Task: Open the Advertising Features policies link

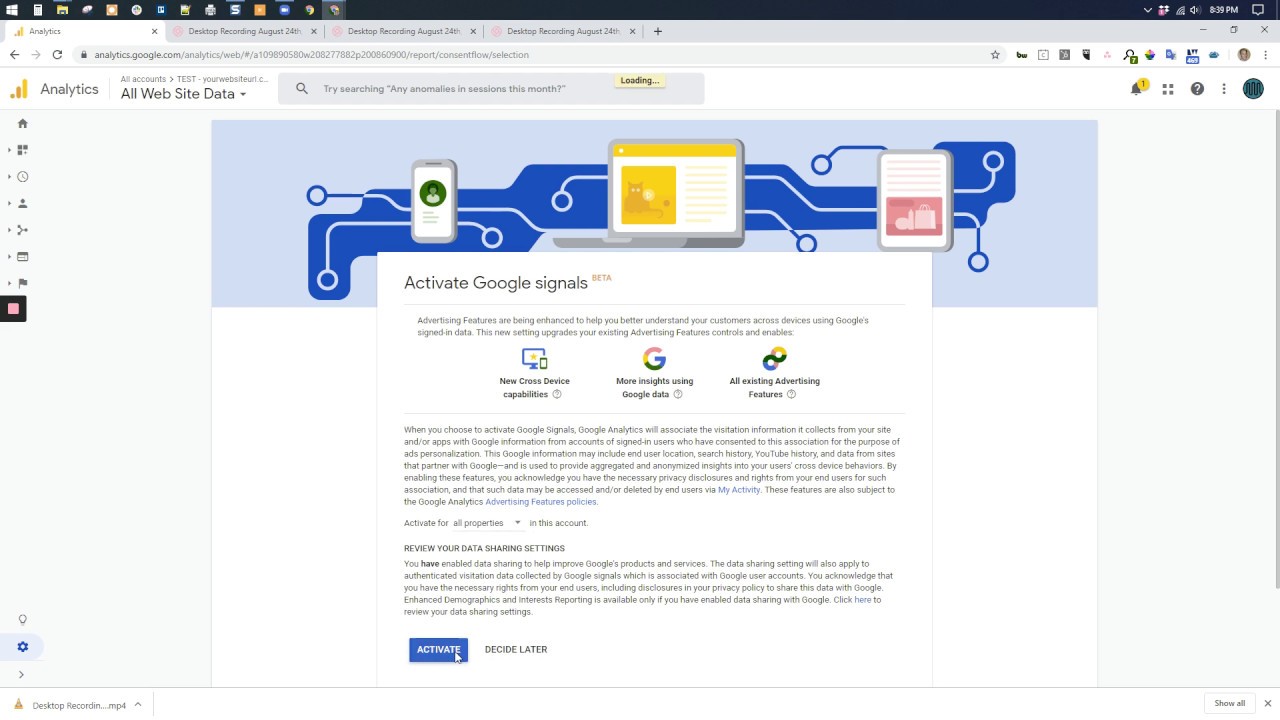Action: pos(541,502)
